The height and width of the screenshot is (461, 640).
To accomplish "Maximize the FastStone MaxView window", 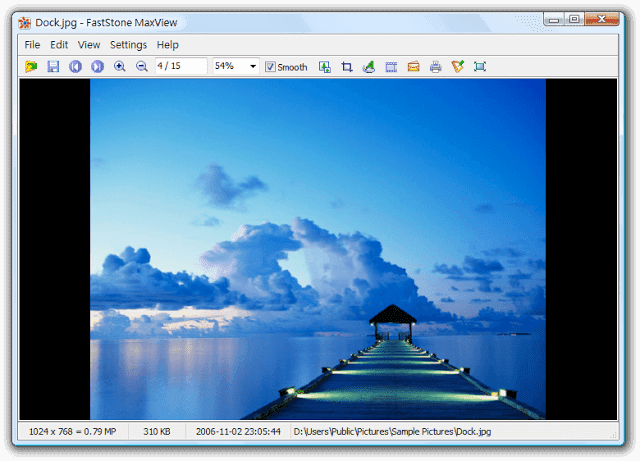I will tap(574, 19).
